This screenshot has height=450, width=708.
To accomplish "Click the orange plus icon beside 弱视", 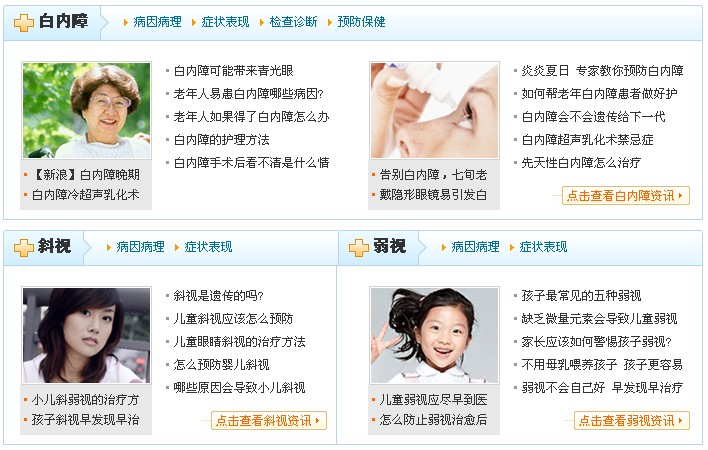I will [x=359, y=248].
